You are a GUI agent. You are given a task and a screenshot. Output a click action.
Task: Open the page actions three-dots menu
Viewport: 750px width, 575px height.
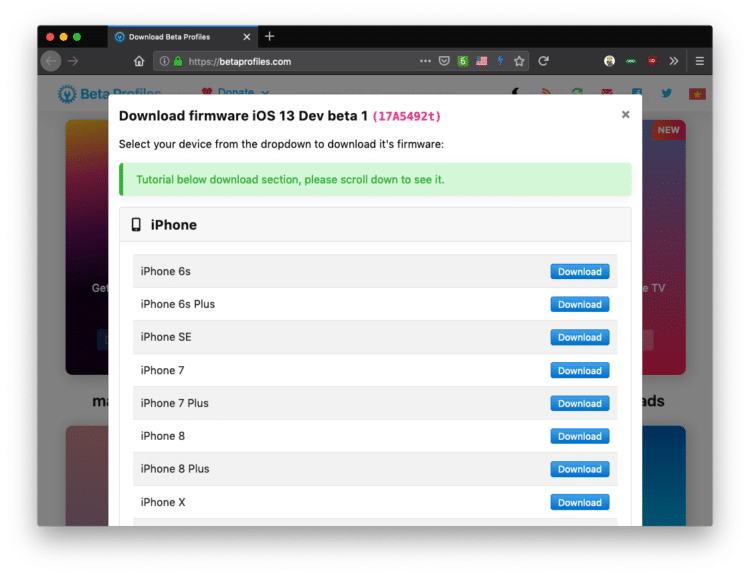425,61
